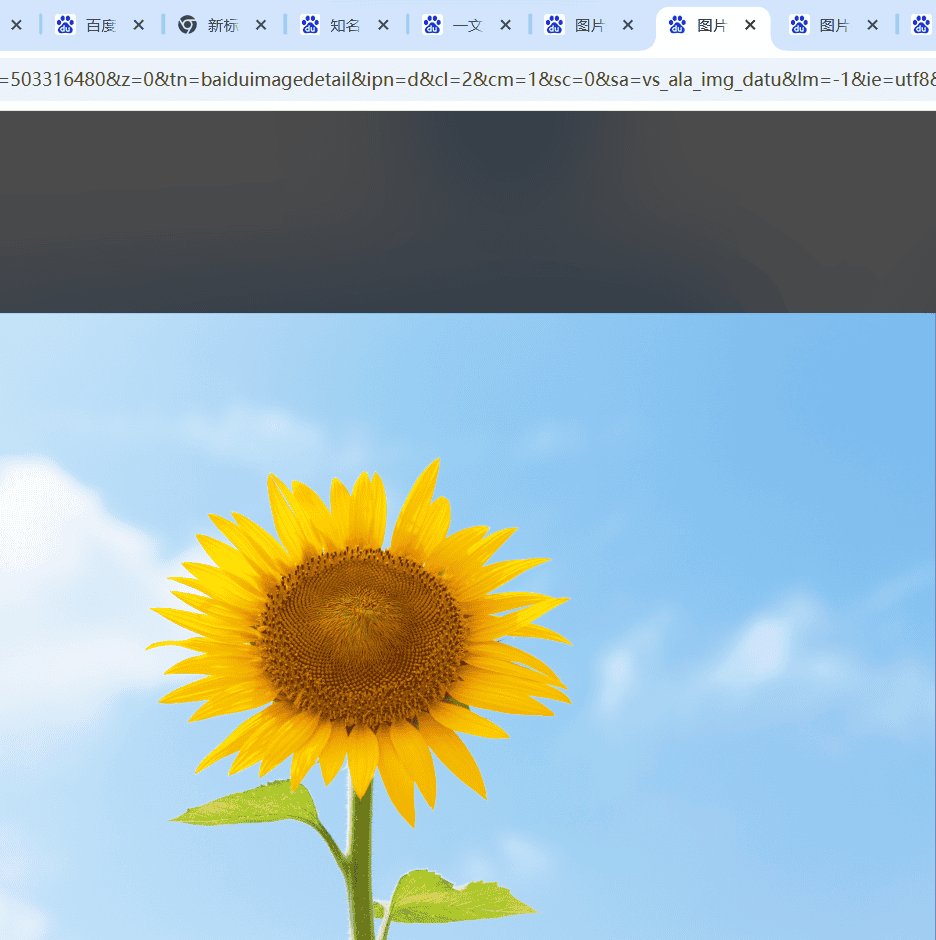Click the Baidu paw favicon on 百度 tab

point(65,25)
